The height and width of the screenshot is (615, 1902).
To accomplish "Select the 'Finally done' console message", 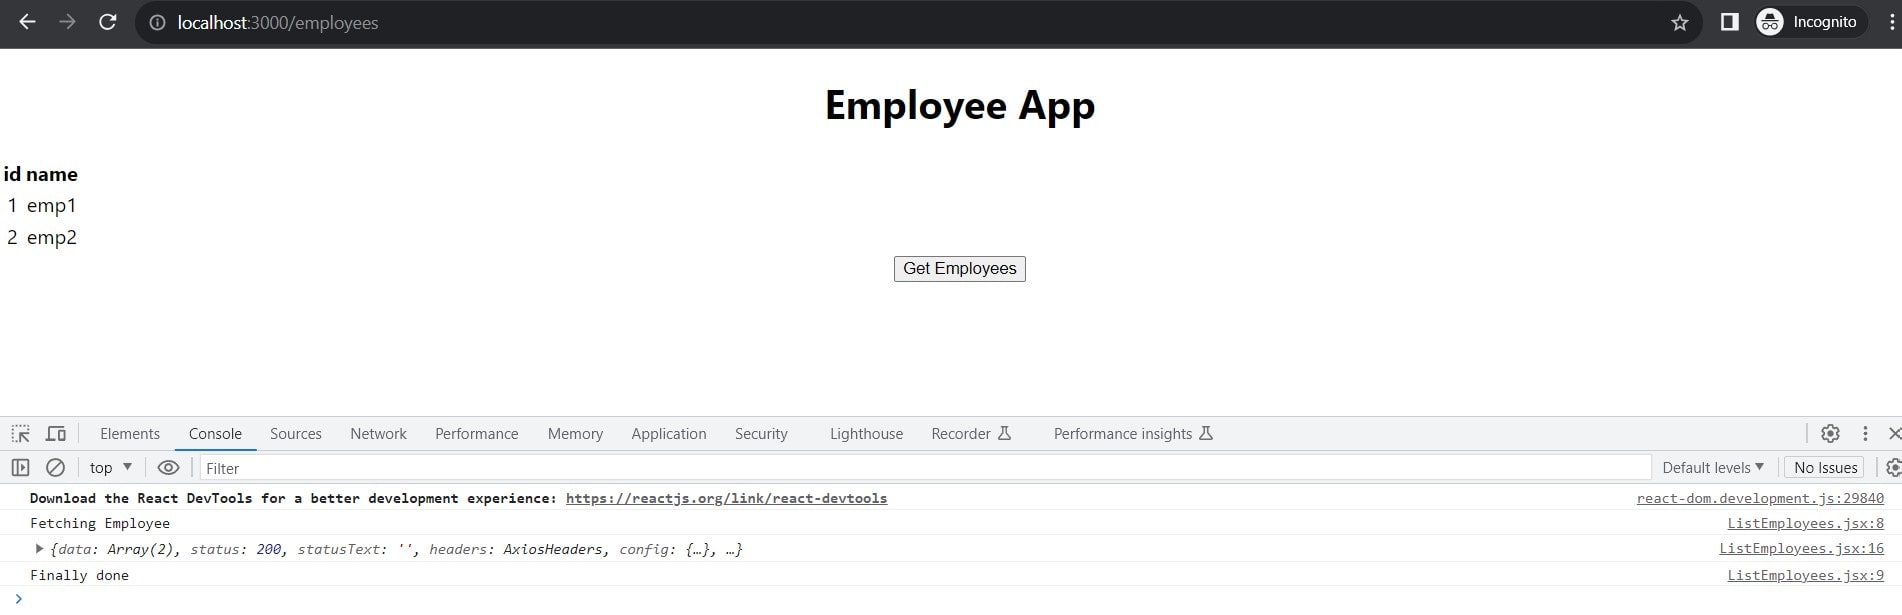I will pyautogui.click(x=79, y=575).
